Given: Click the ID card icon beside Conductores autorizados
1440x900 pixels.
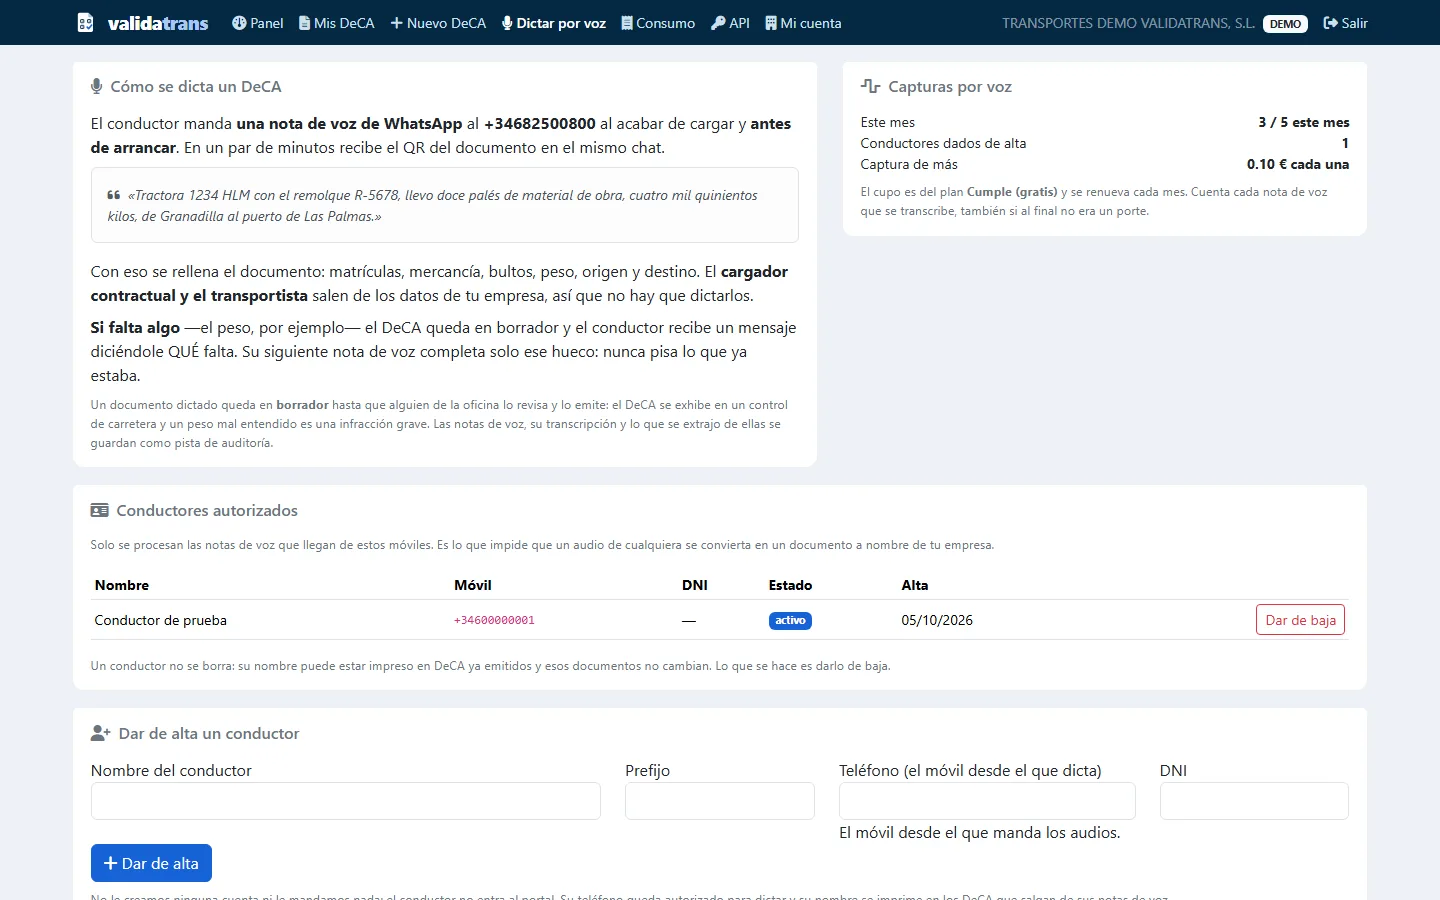Looking at the screenshot, I should pos(100,511).
